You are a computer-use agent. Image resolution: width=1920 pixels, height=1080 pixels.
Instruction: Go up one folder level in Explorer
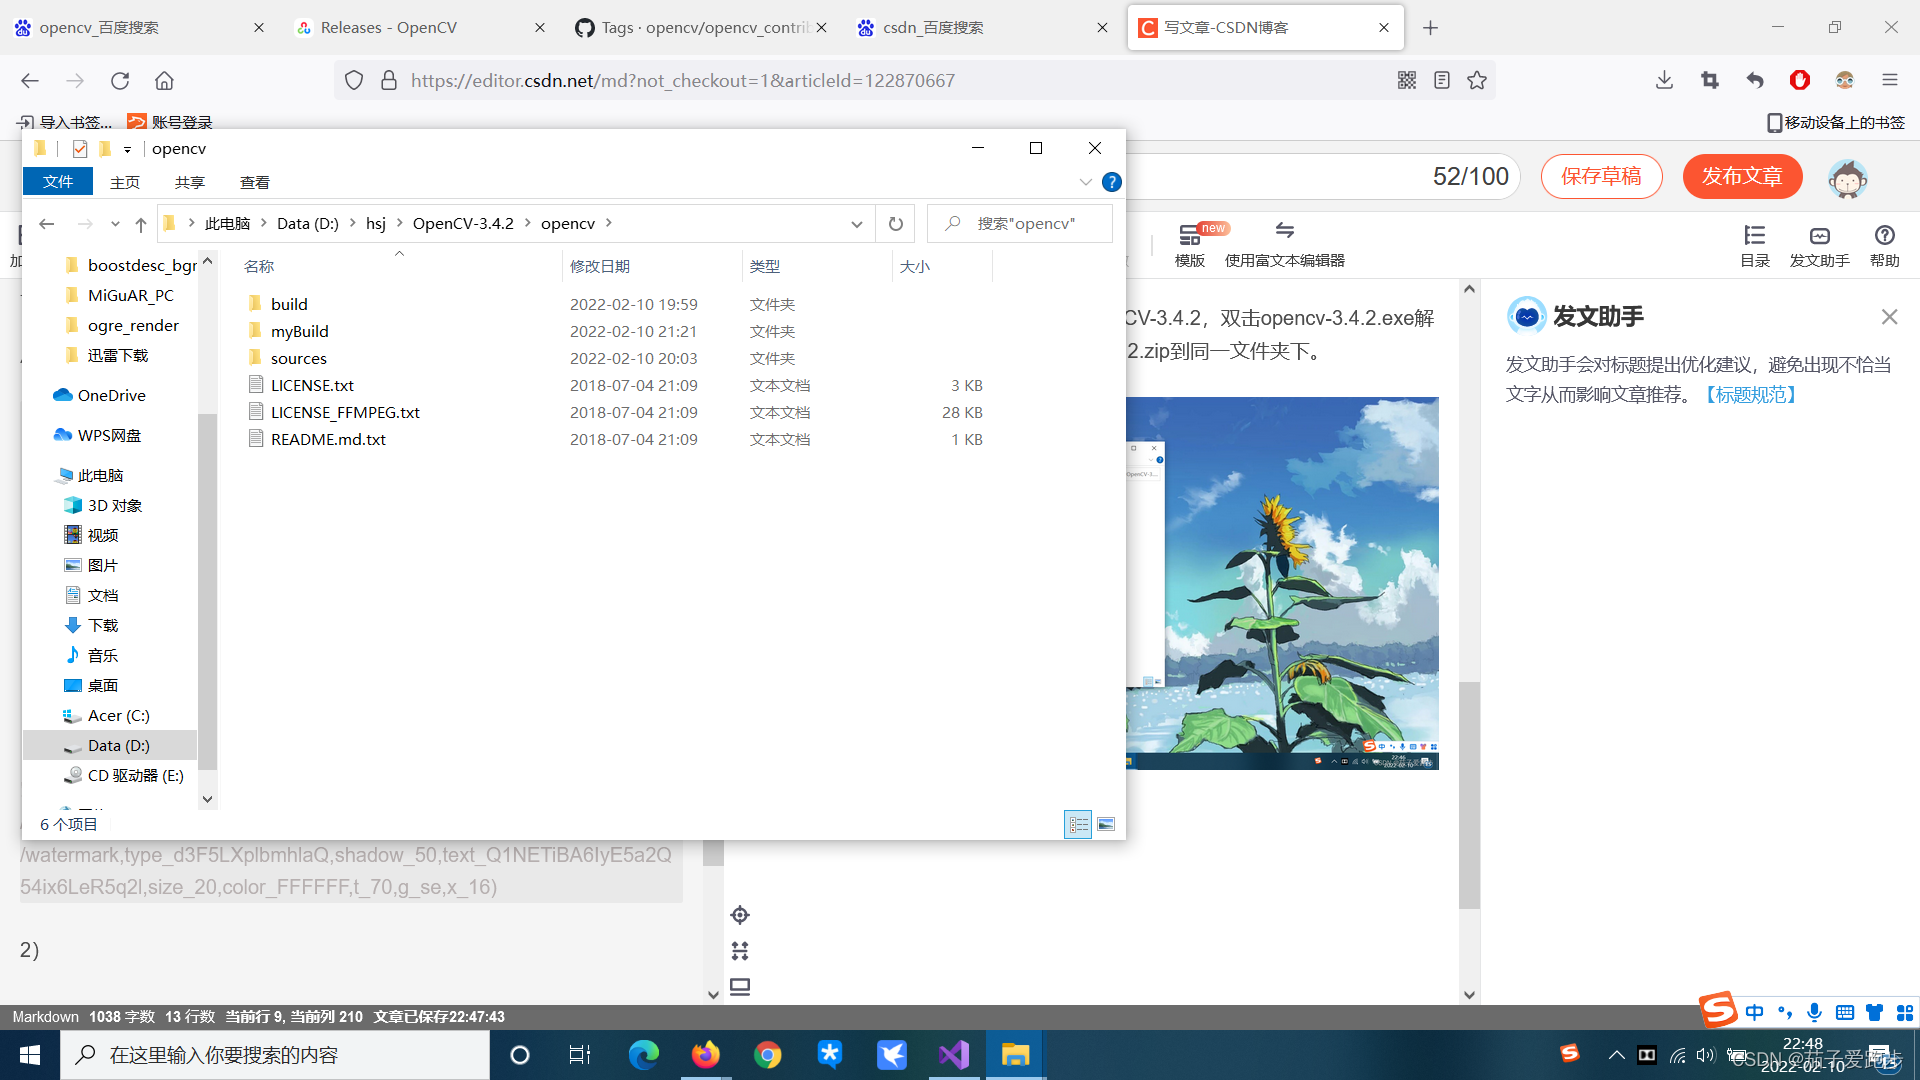click(x=141, y=224)
